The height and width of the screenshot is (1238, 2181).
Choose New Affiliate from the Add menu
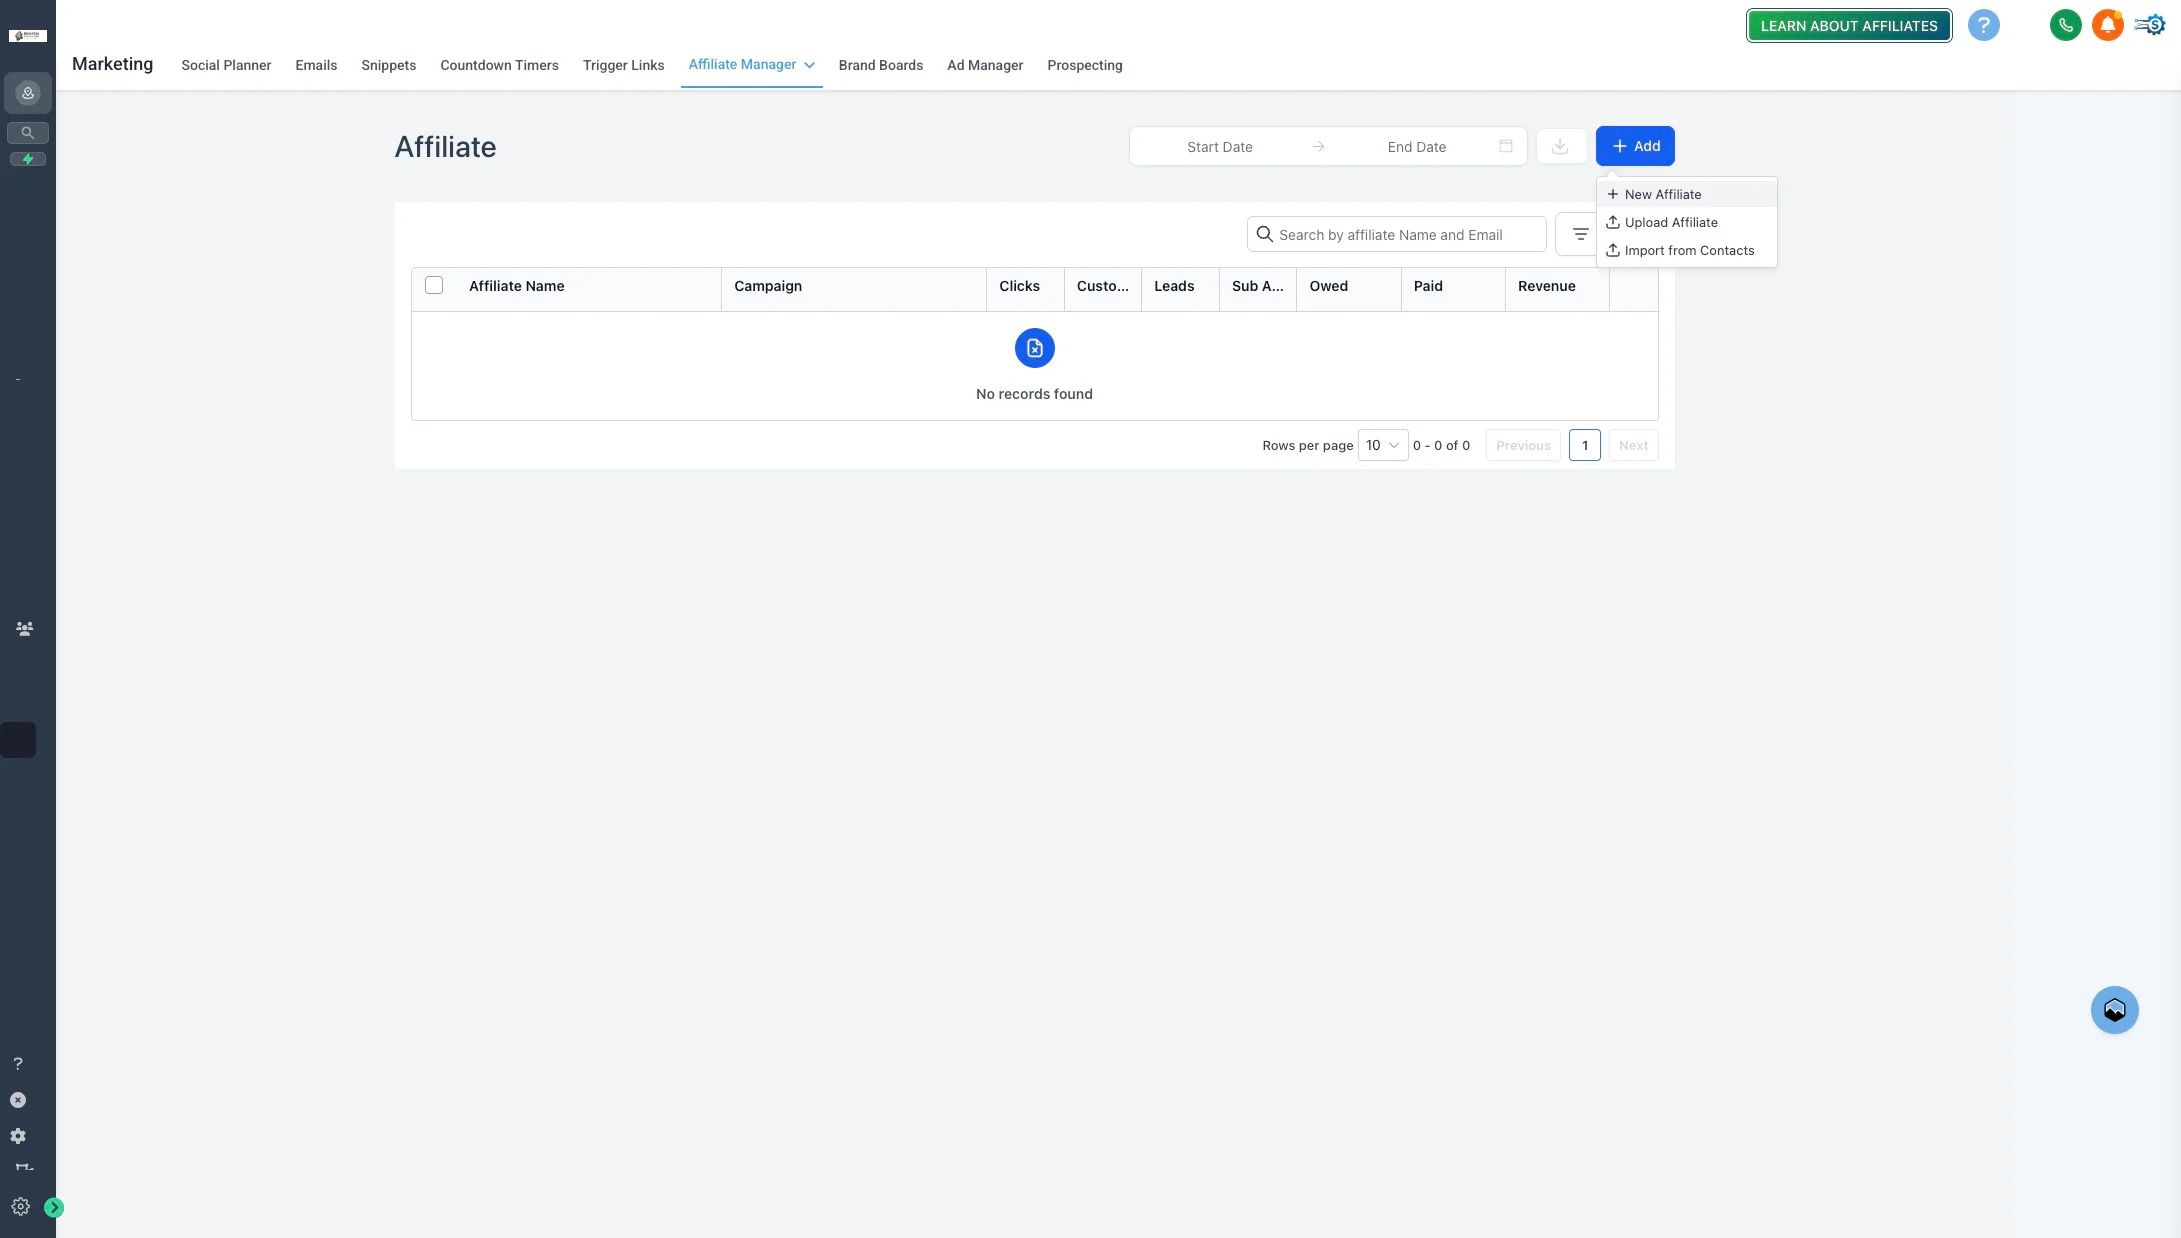[1686, 194]
